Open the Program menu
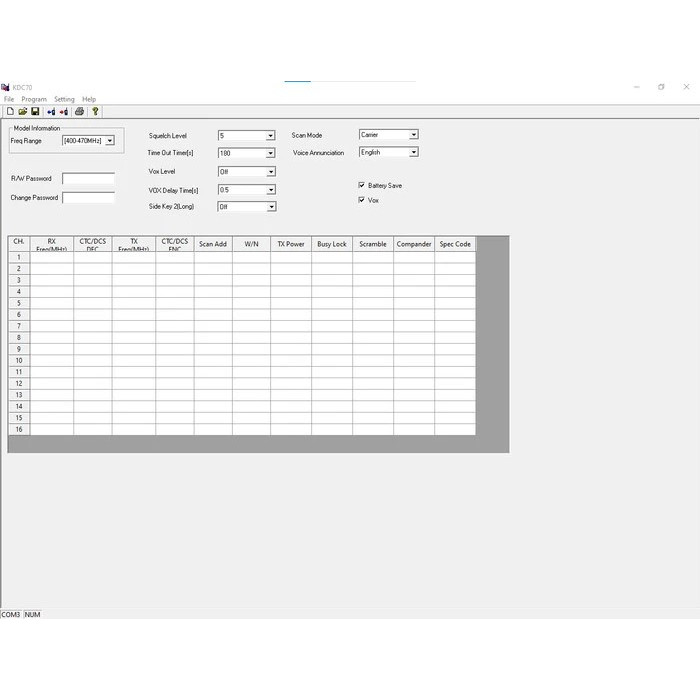Screen dimensions: 700x700 (34, 99)
